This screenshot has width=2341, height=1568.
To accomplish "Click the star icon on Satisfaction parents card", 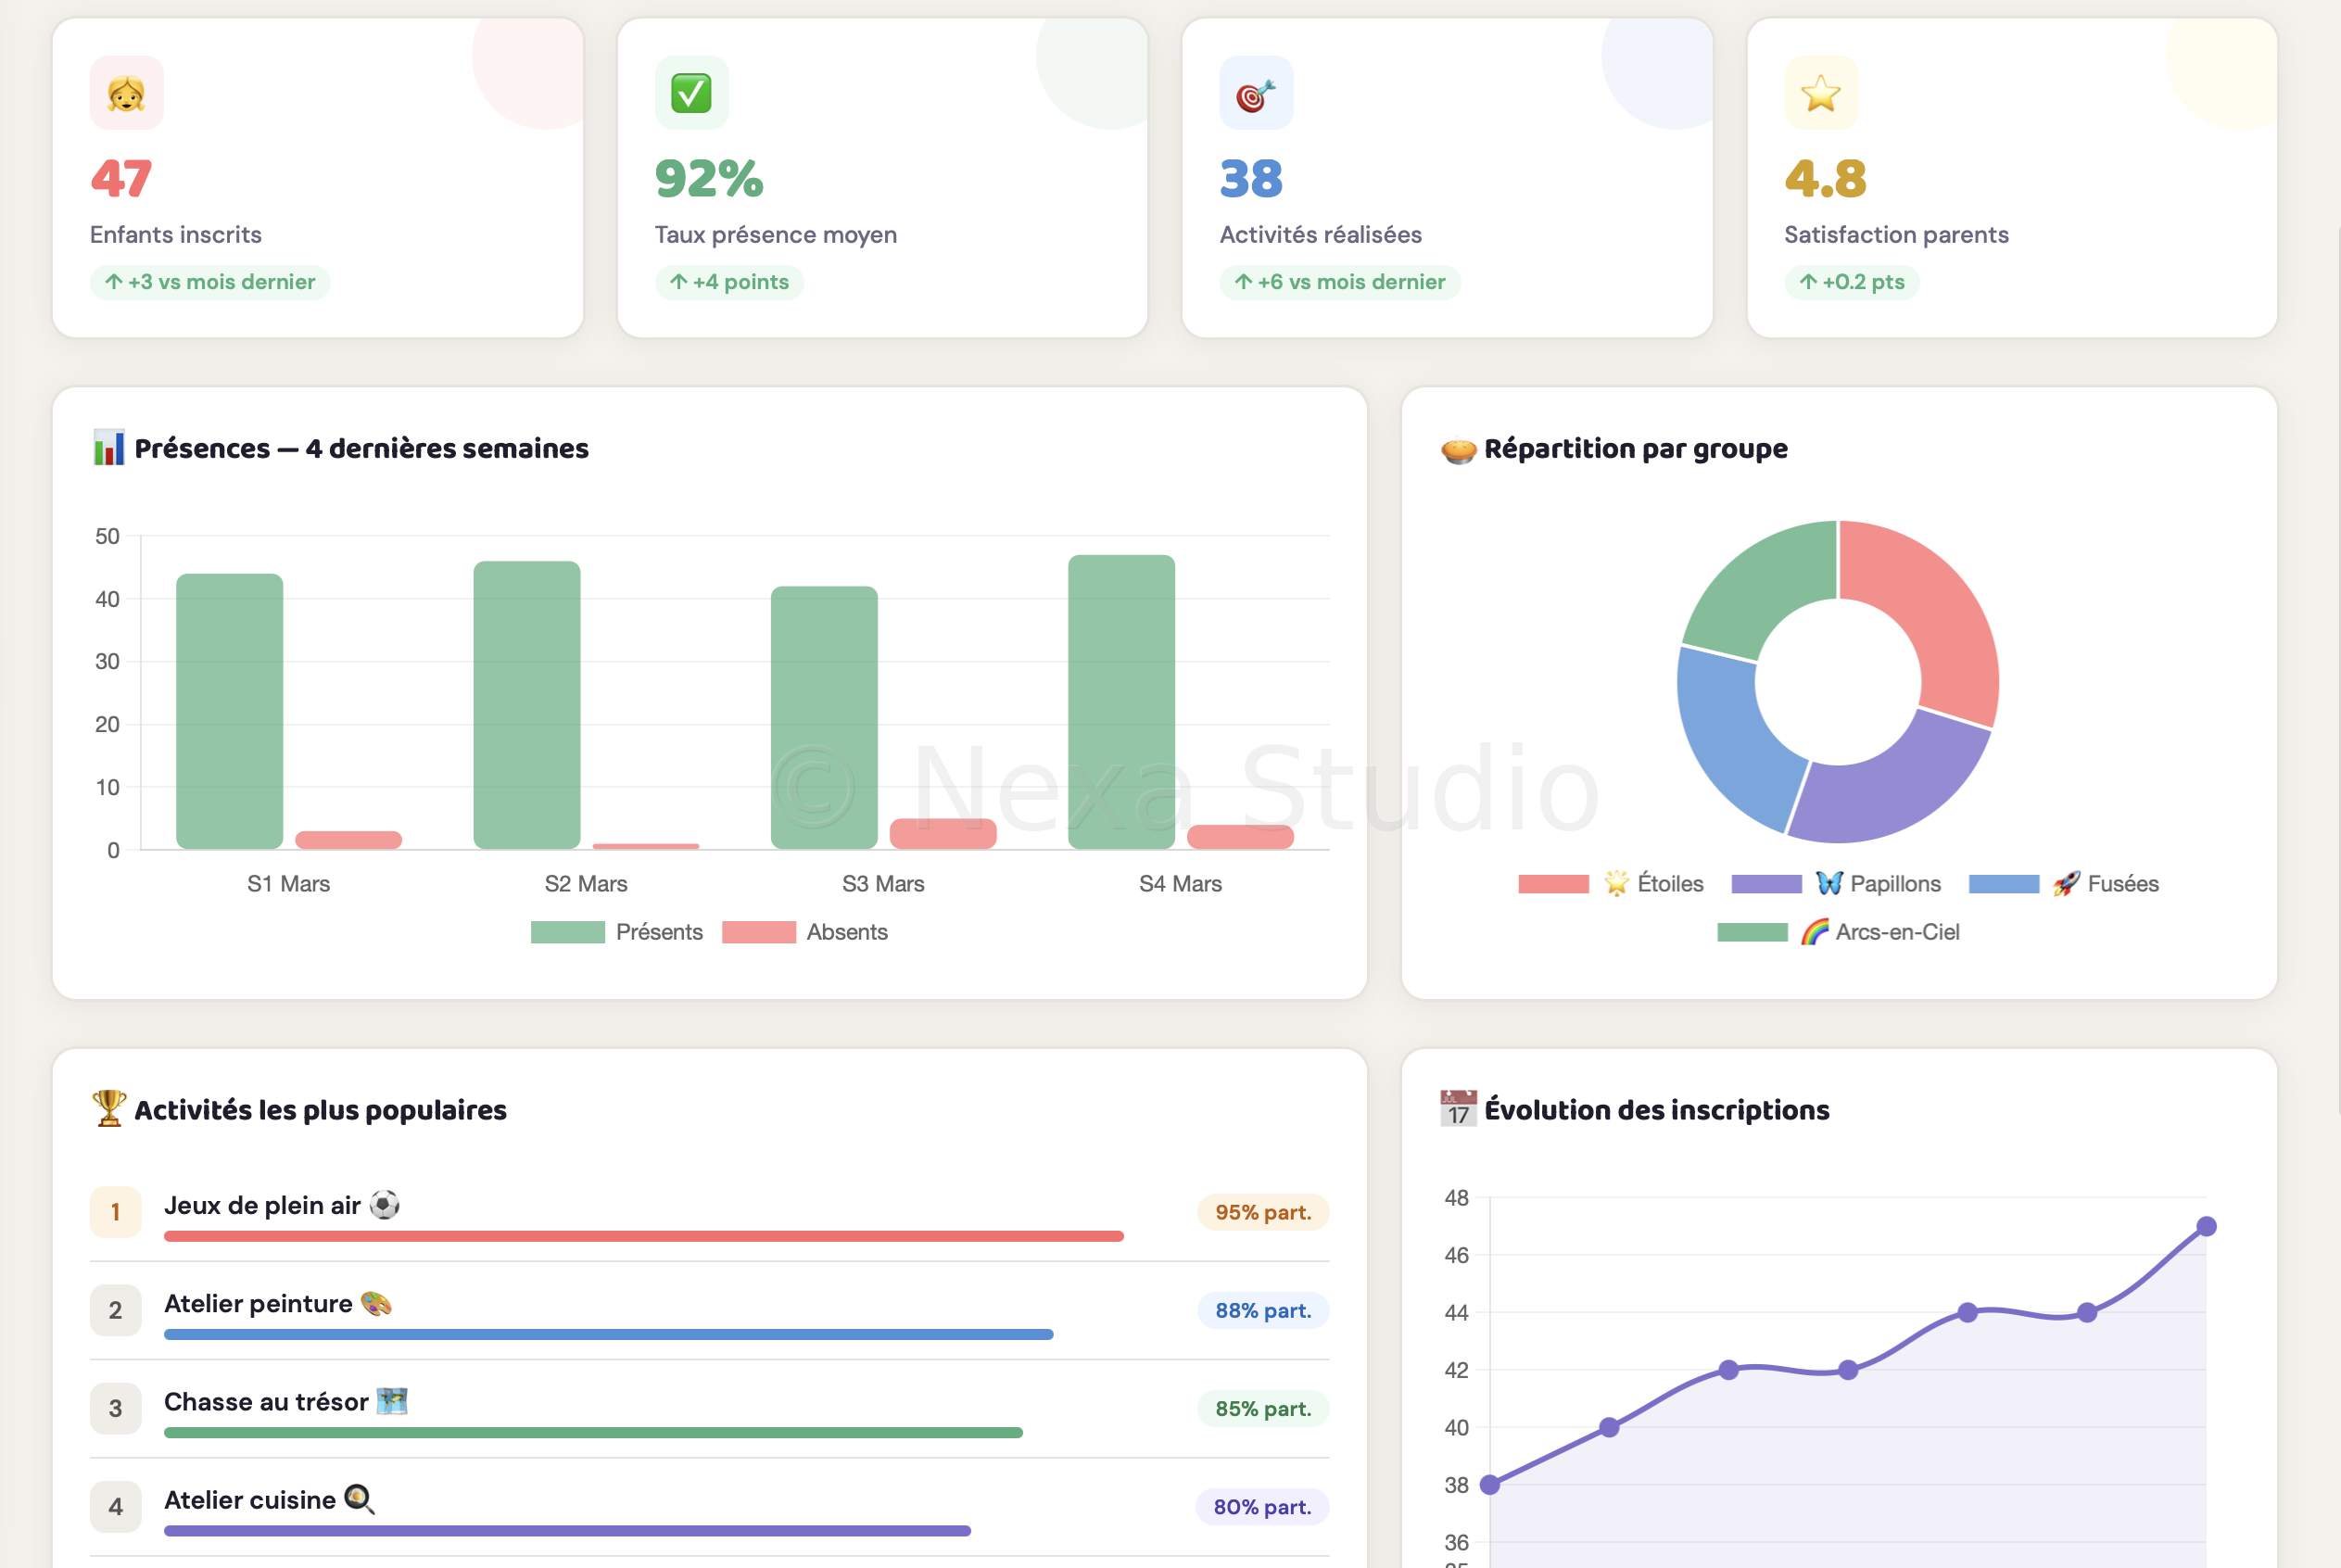I will (1821, 93).
